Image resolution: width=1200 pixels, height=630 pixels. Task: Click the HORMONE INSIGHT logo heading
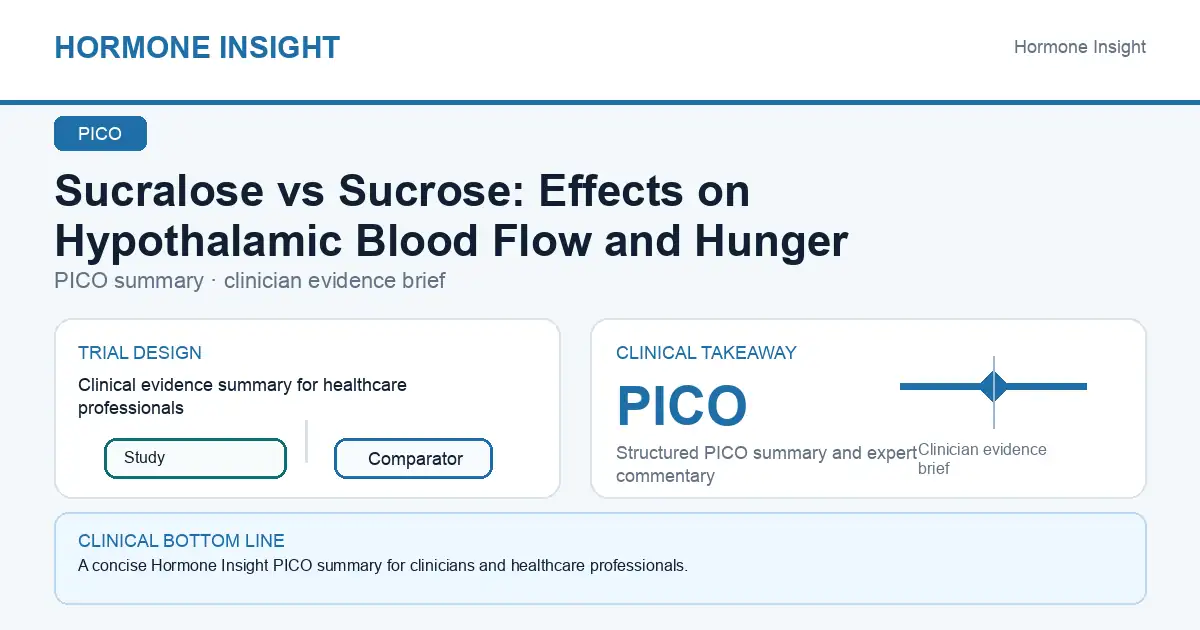tap(197, 47)
